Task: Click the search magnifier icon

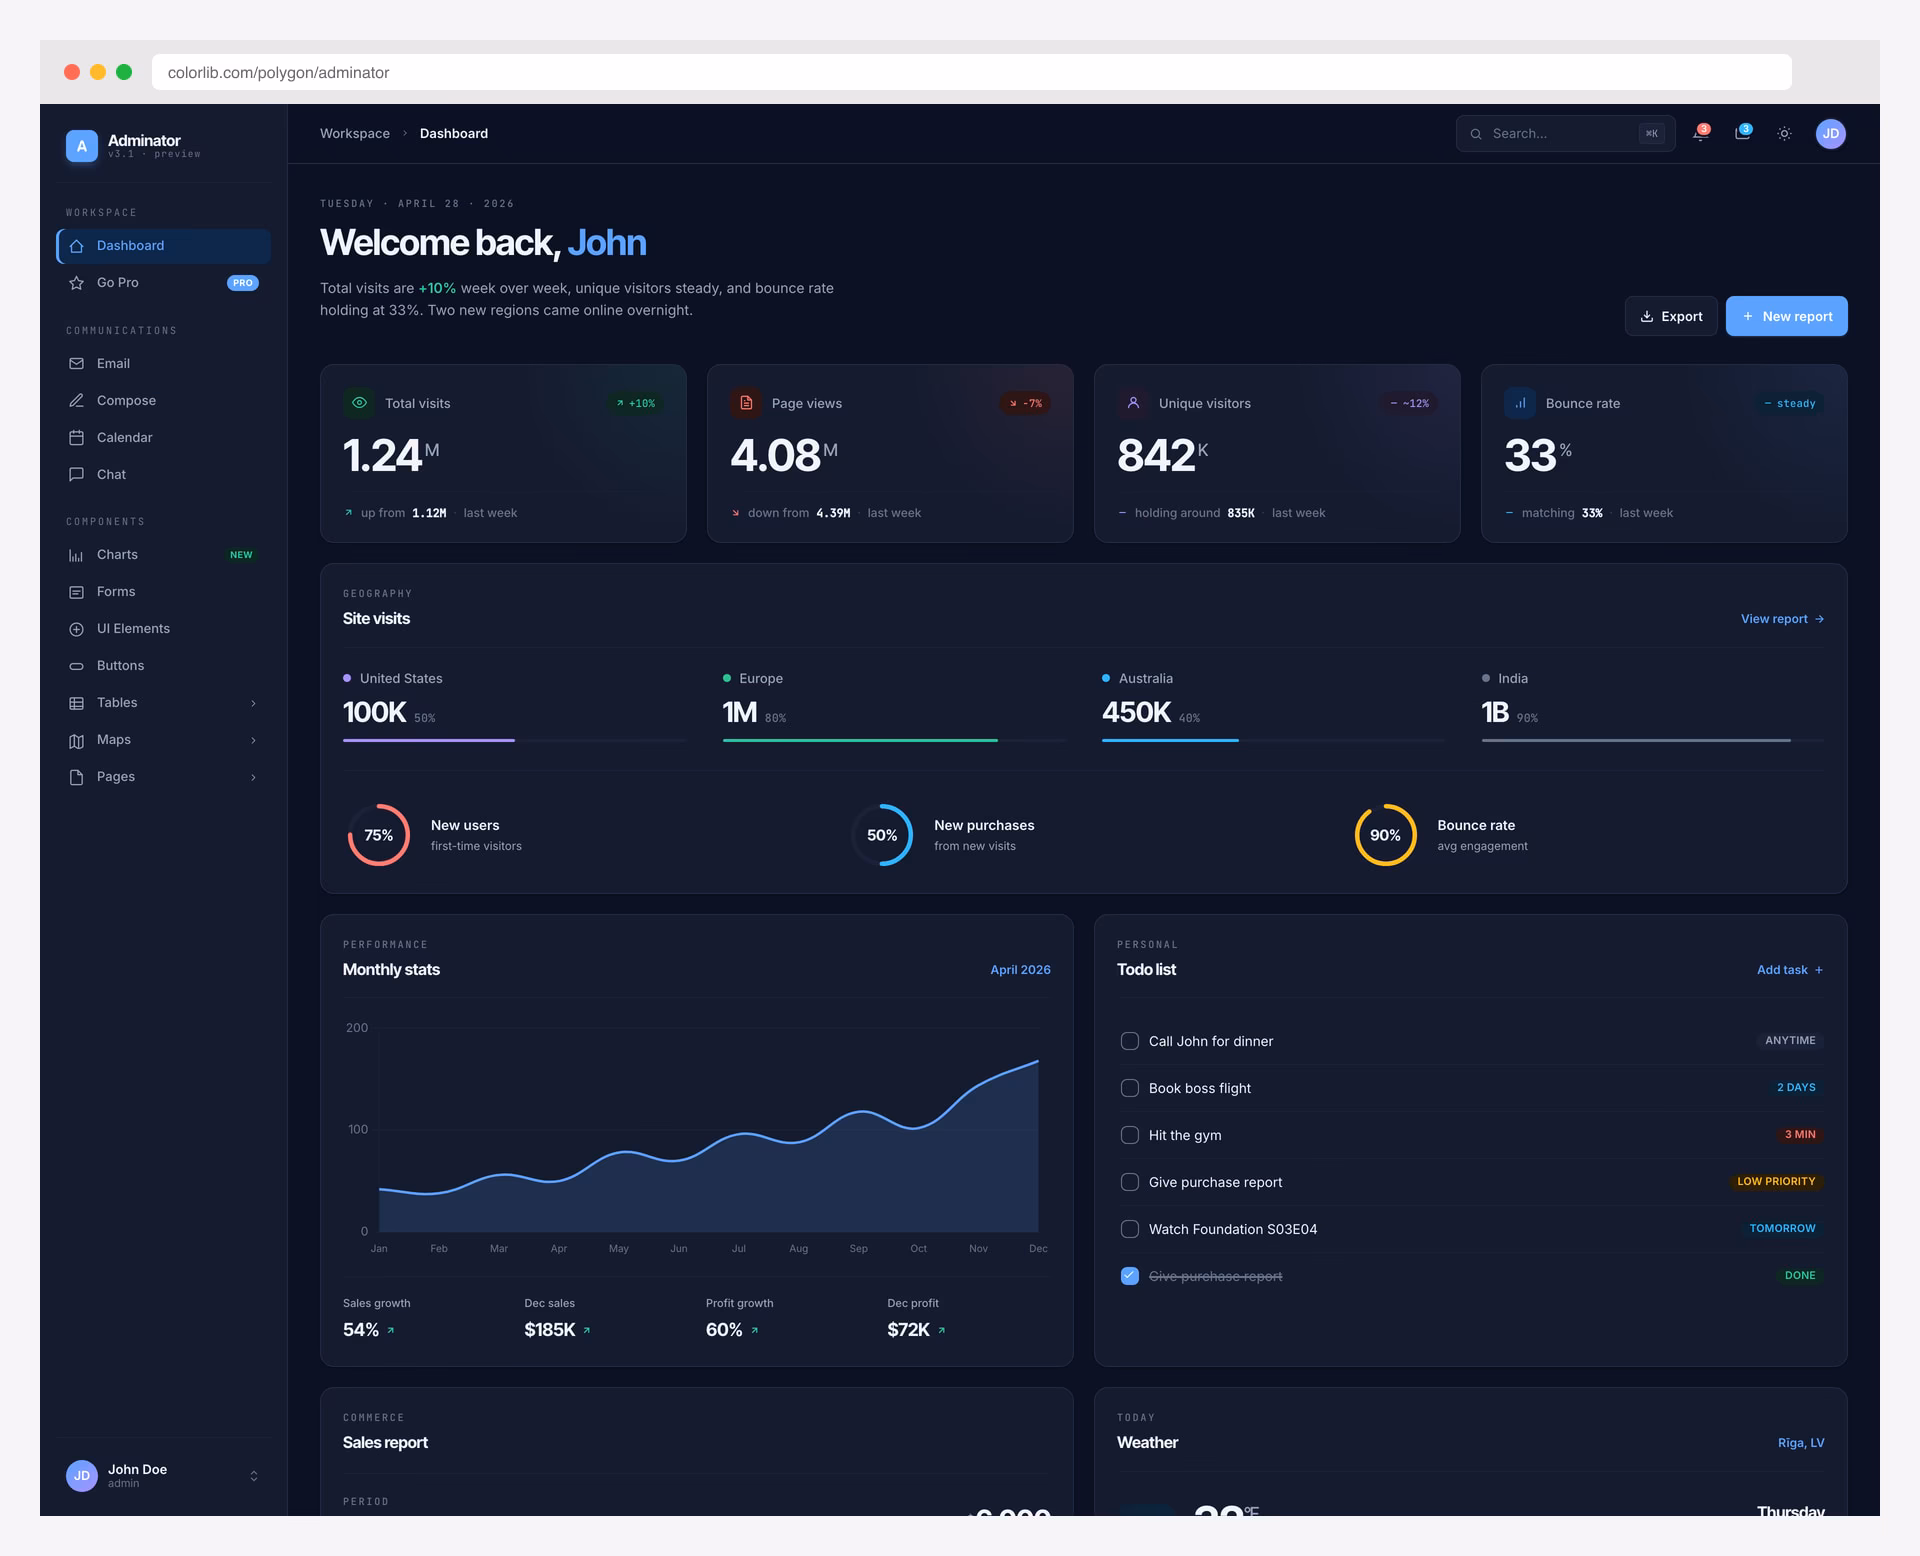Action: click(1476, 134)
